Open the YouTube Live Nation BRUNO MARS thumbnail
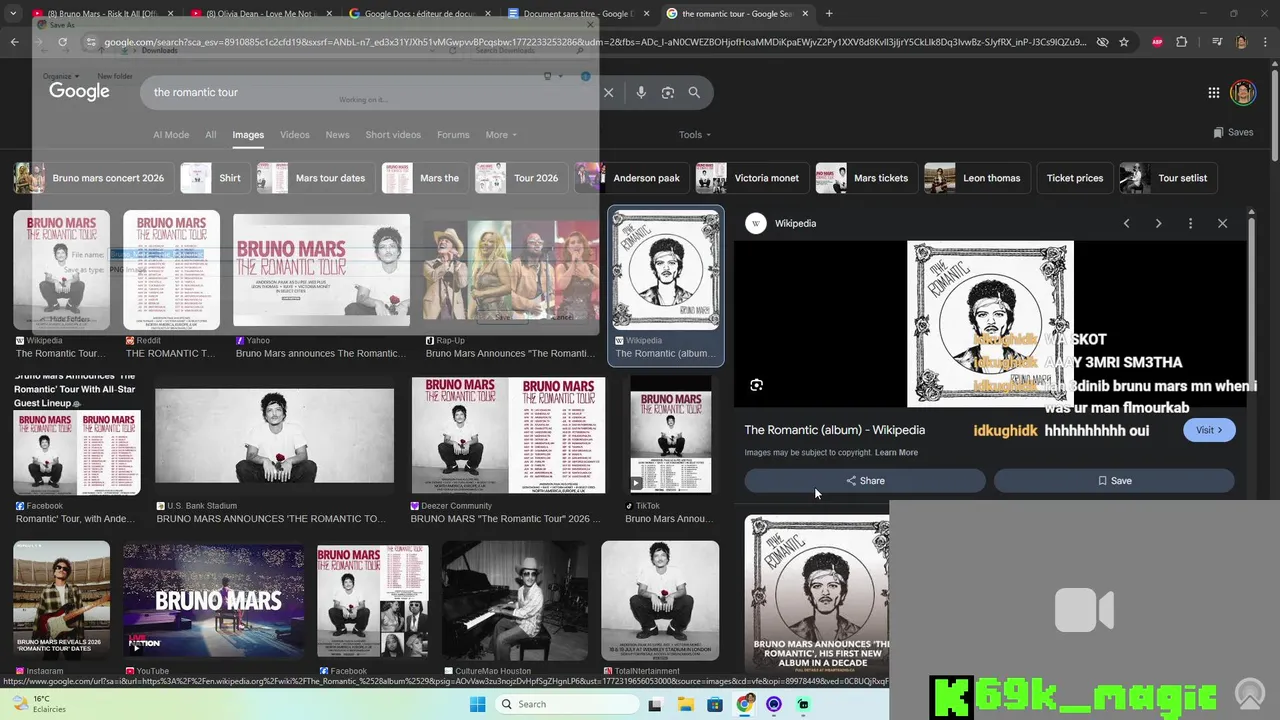Screen dimensions: 1280x720 pyautogui.click(x=213, y=599)
